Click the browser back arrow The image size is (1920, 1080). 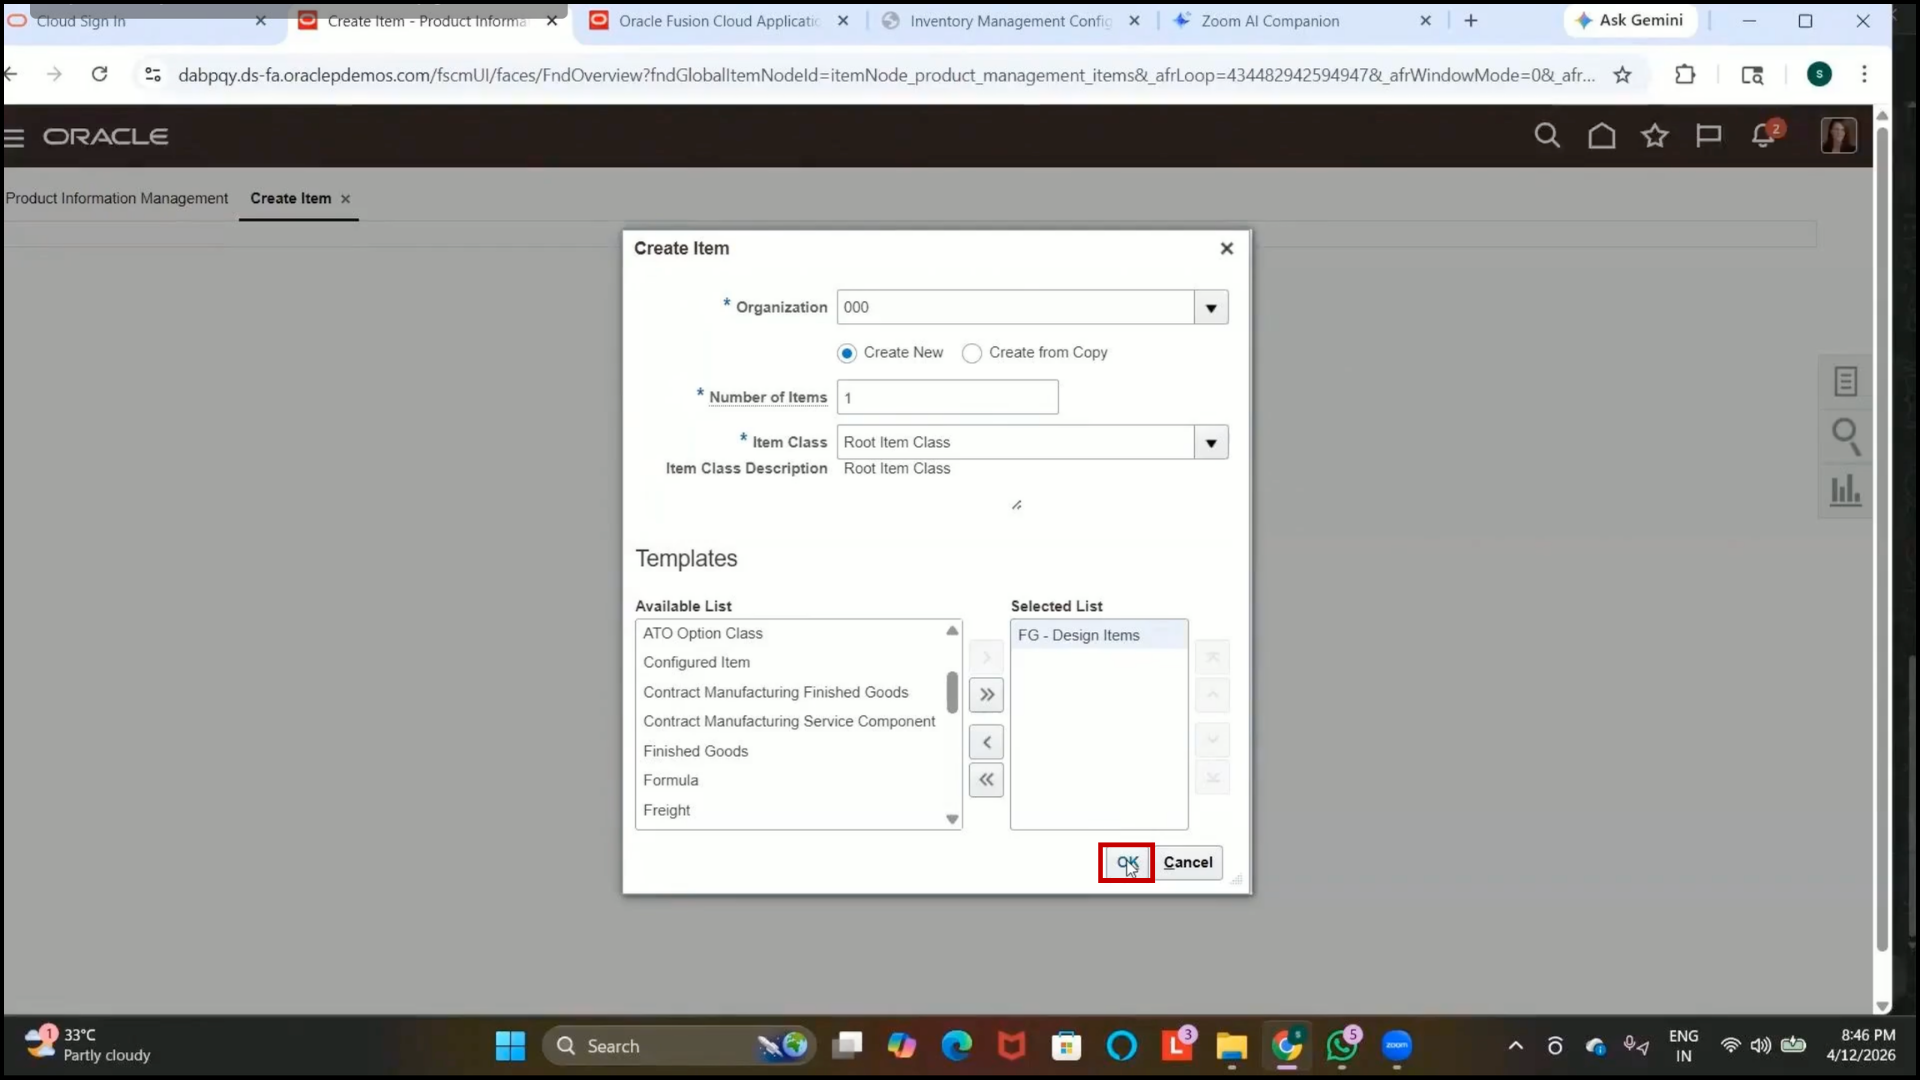(x=11, y=74)
